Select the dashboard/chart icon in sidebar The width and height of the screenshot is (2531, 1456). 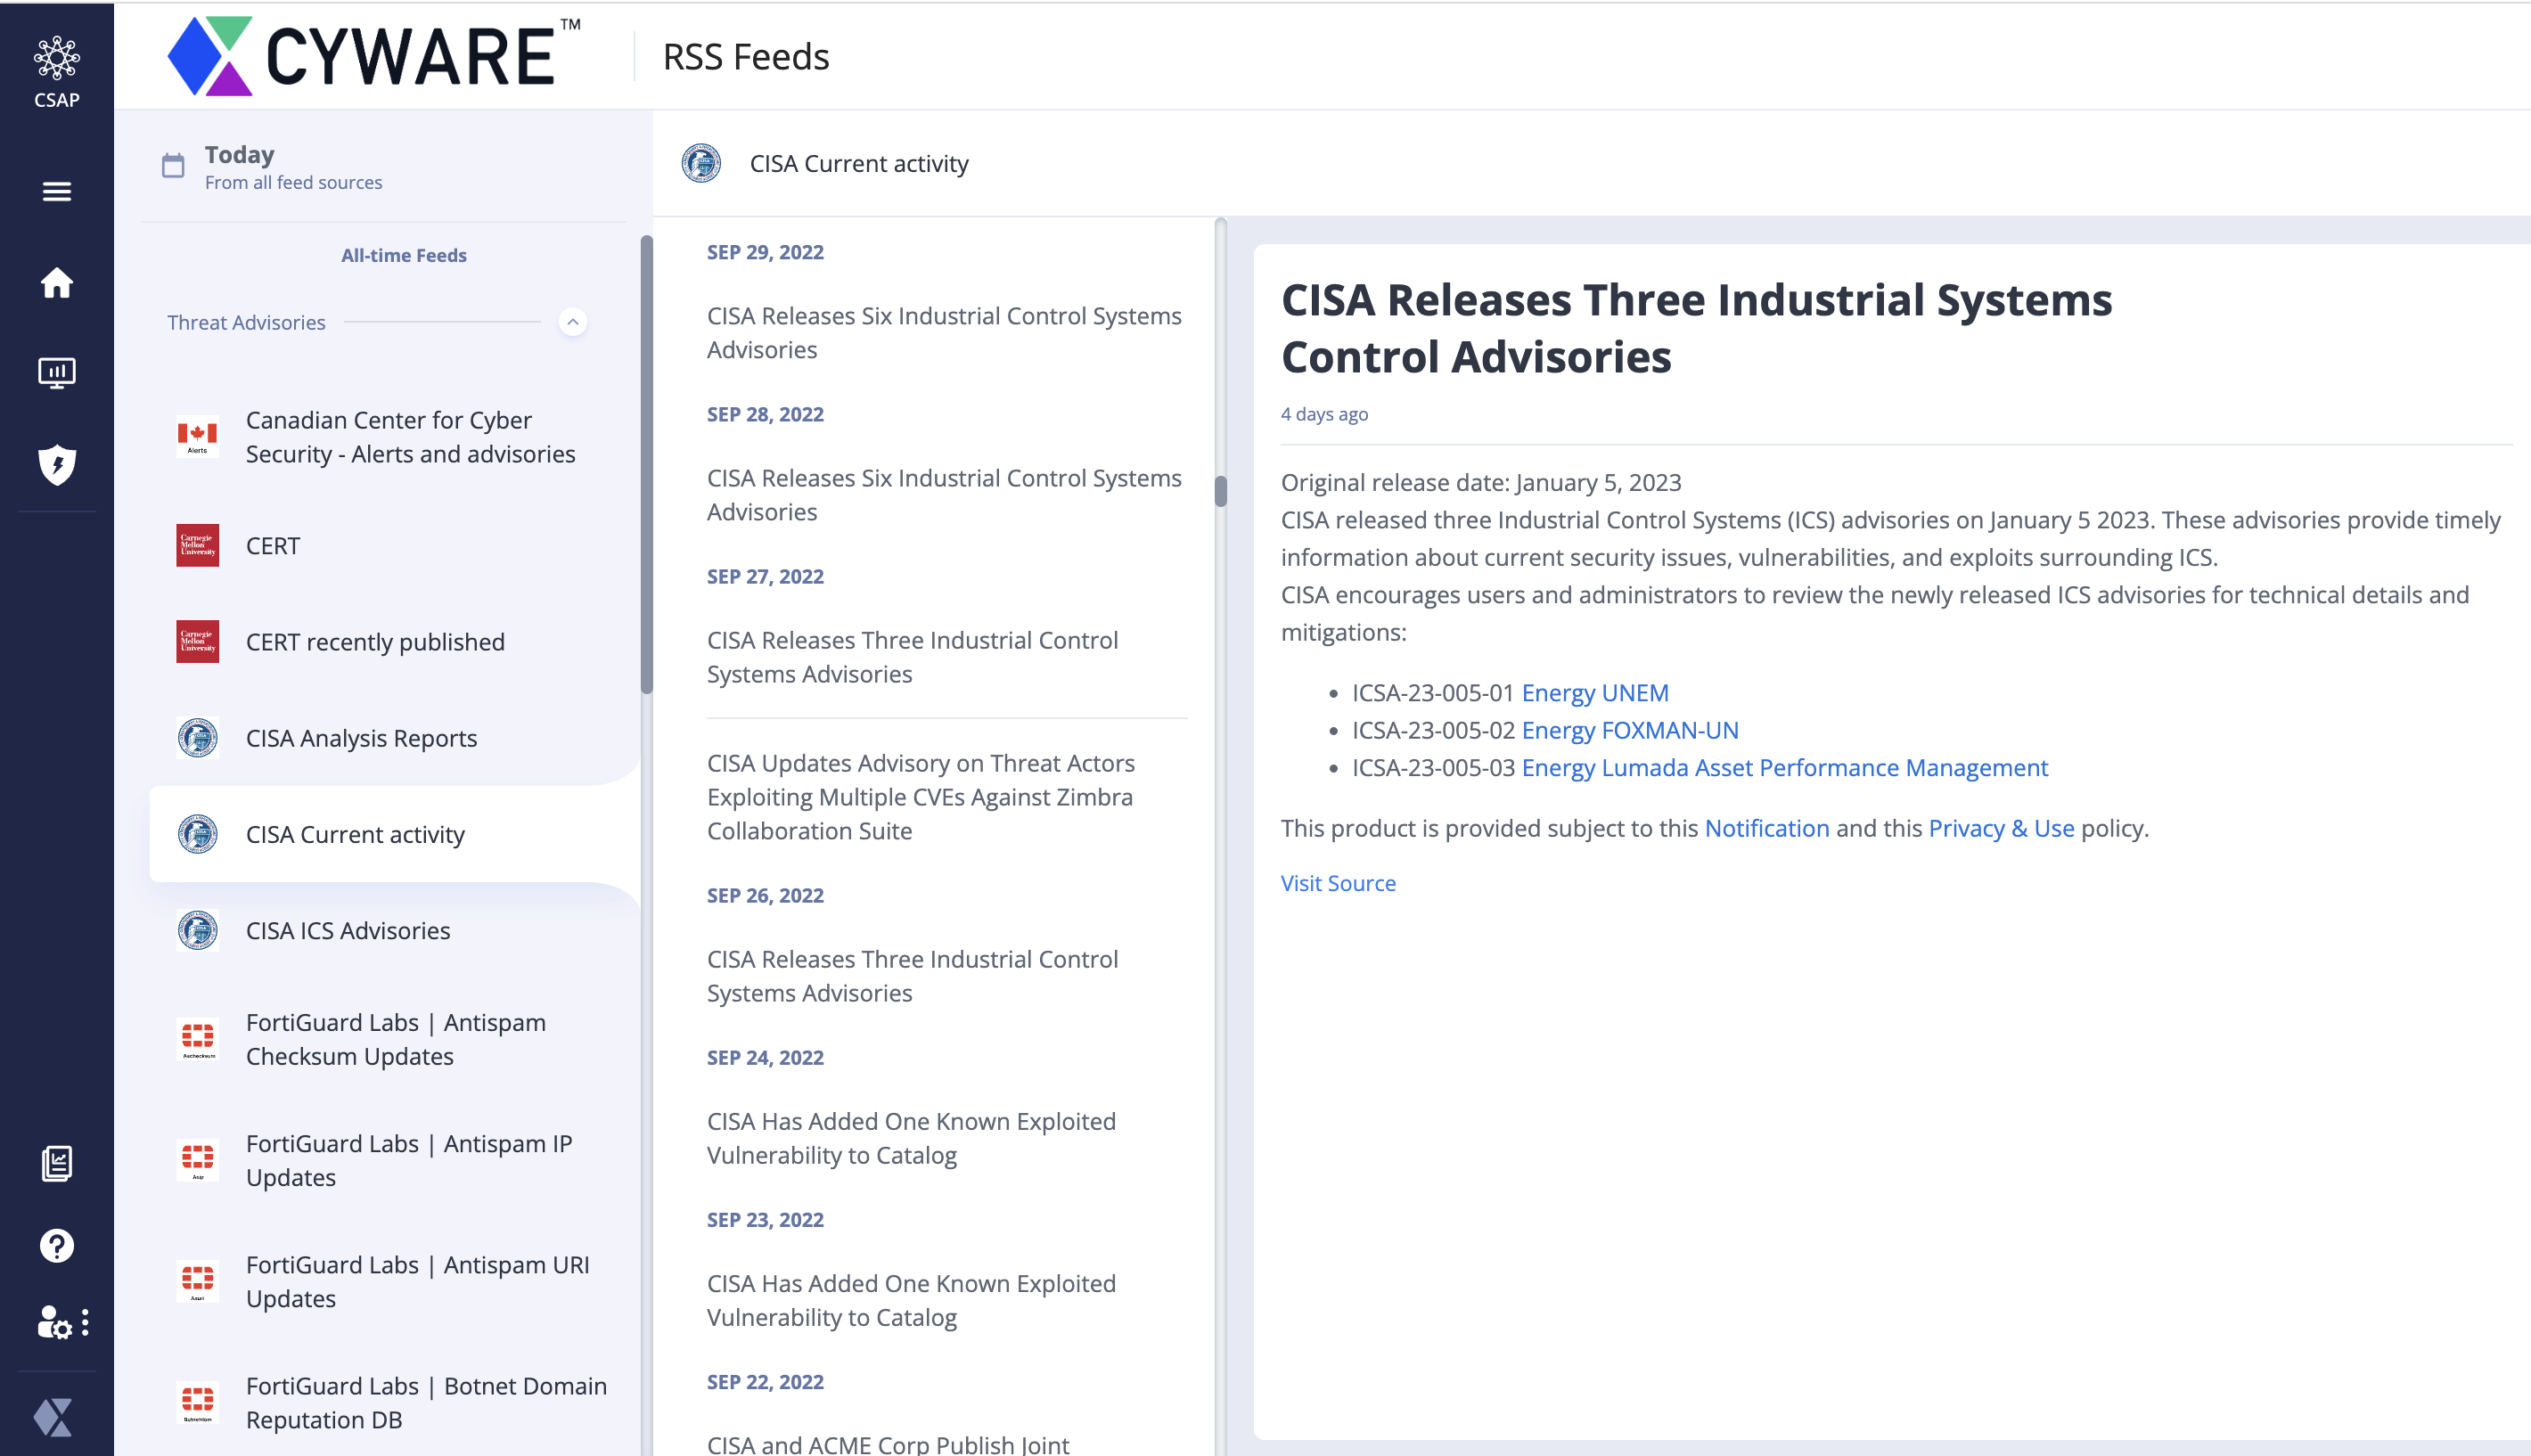[55, 372]
